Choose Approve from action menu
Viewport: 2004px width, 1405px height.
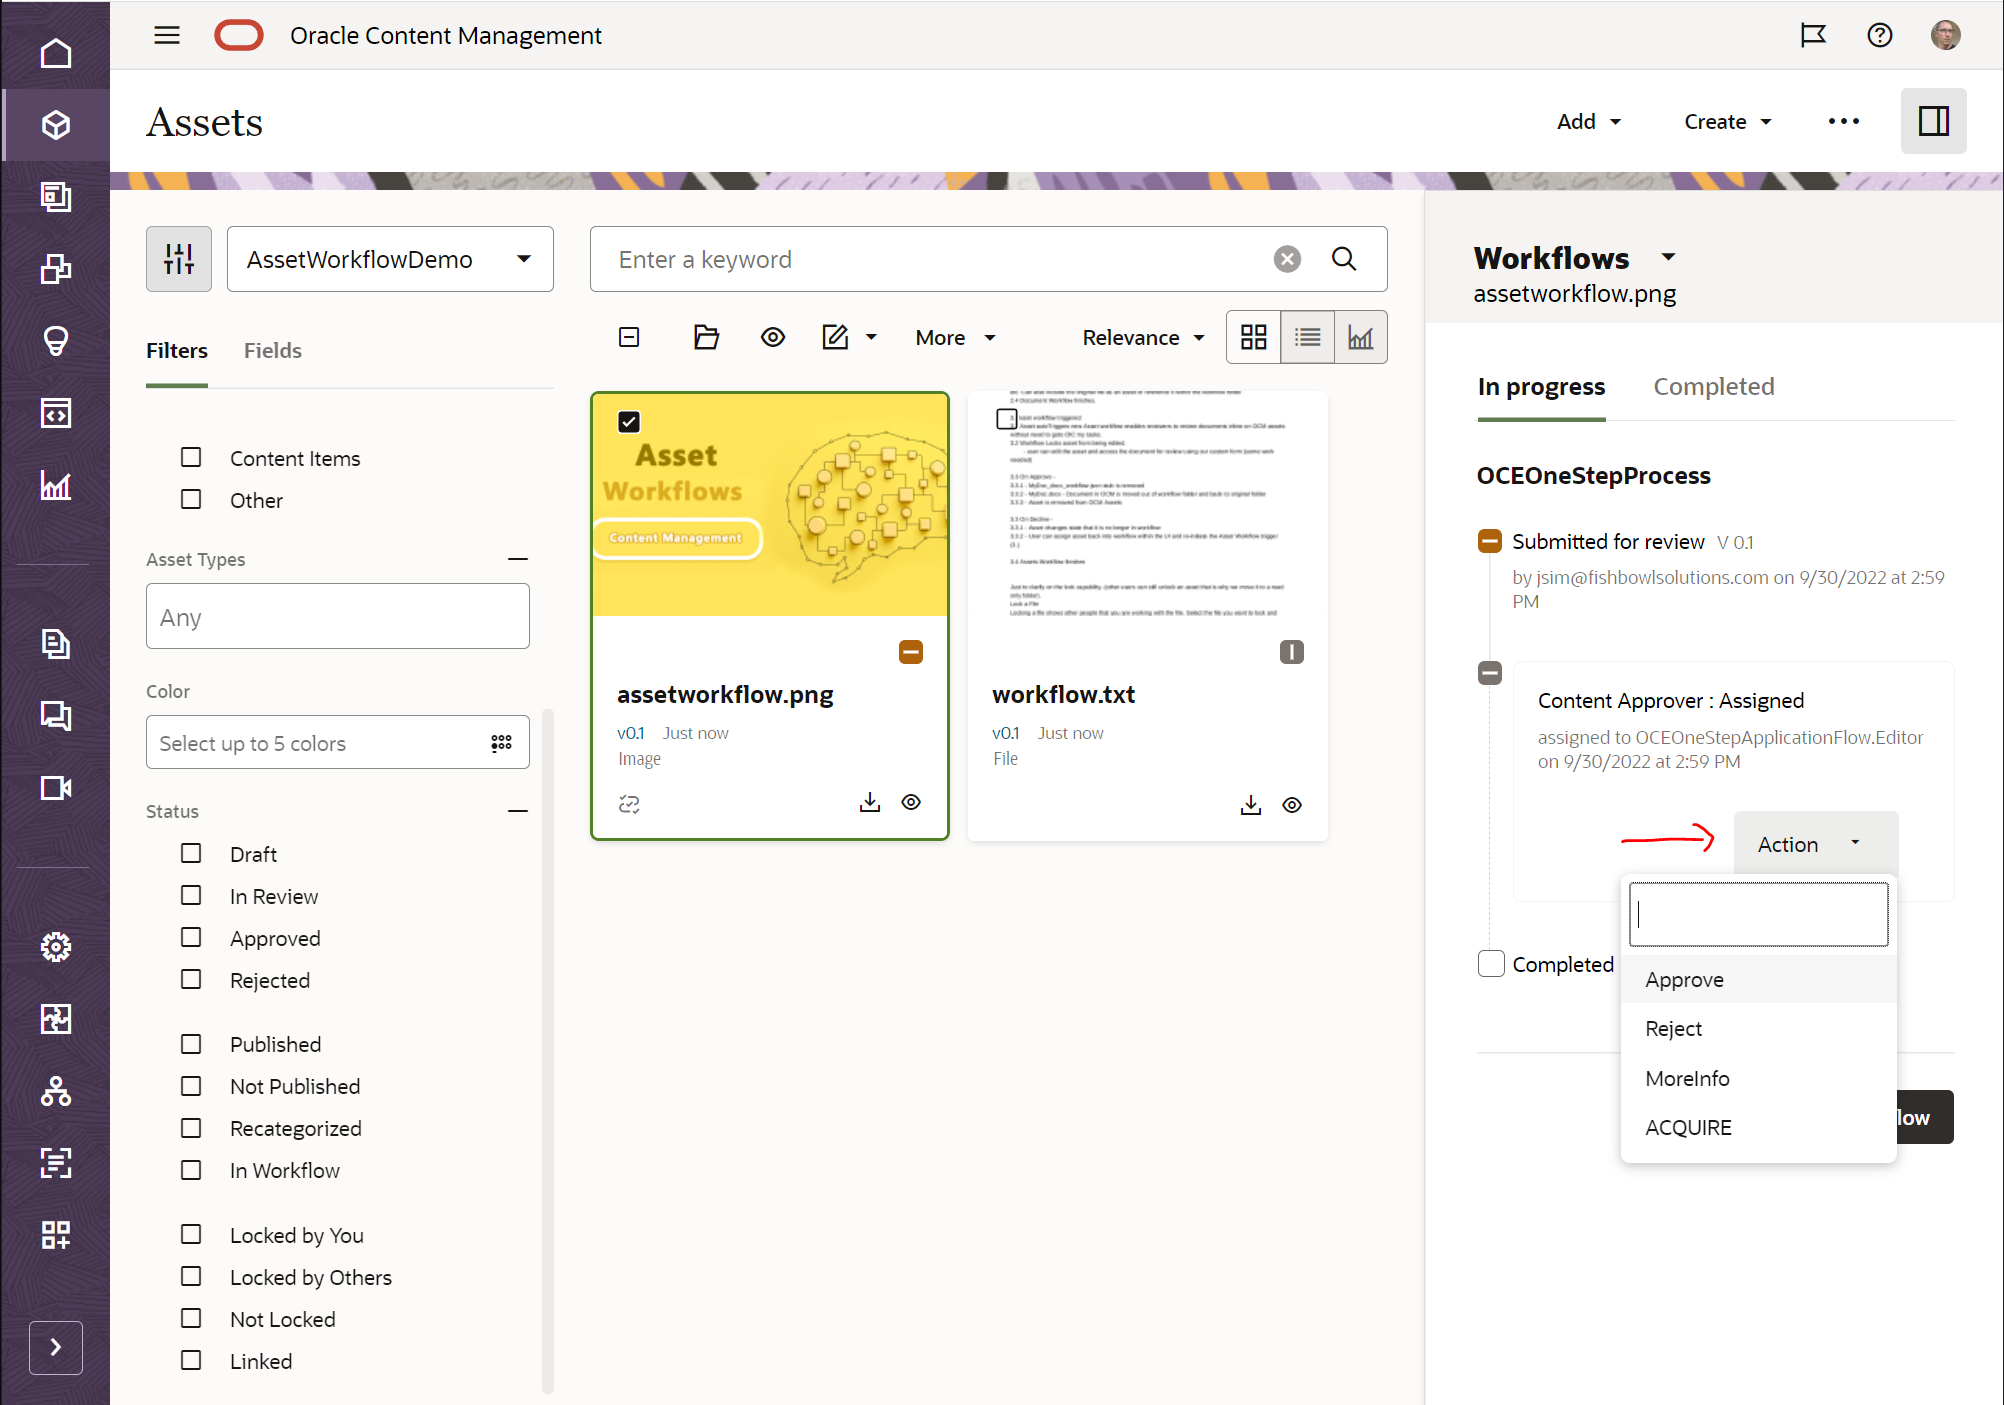1758,979
